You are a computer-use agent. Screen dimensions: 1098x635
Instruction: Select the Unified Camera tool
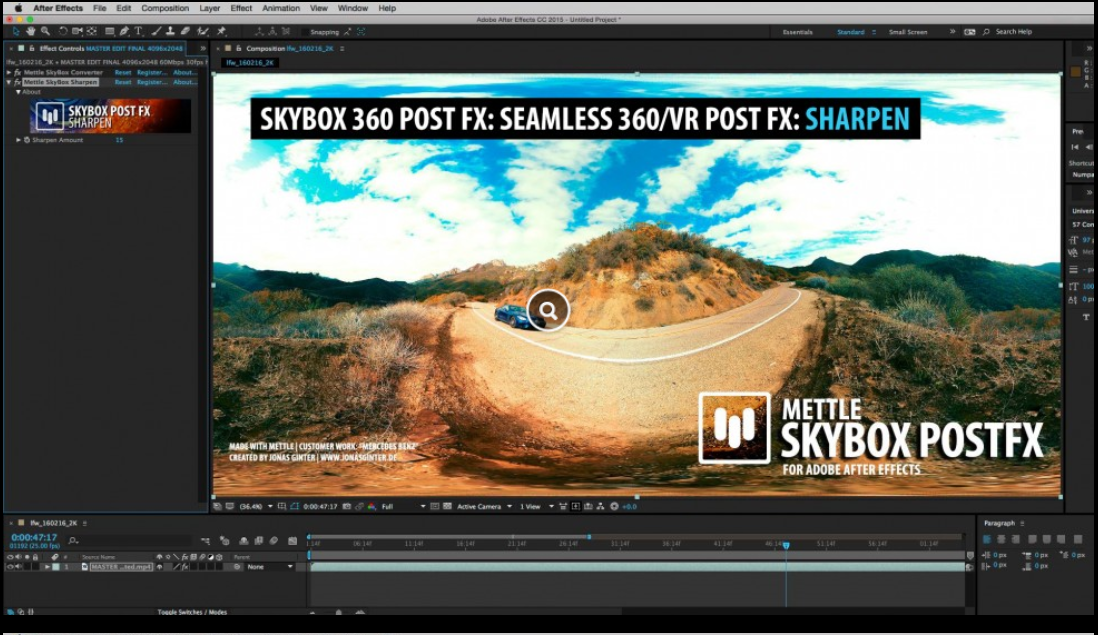click(x=77, y=32)
